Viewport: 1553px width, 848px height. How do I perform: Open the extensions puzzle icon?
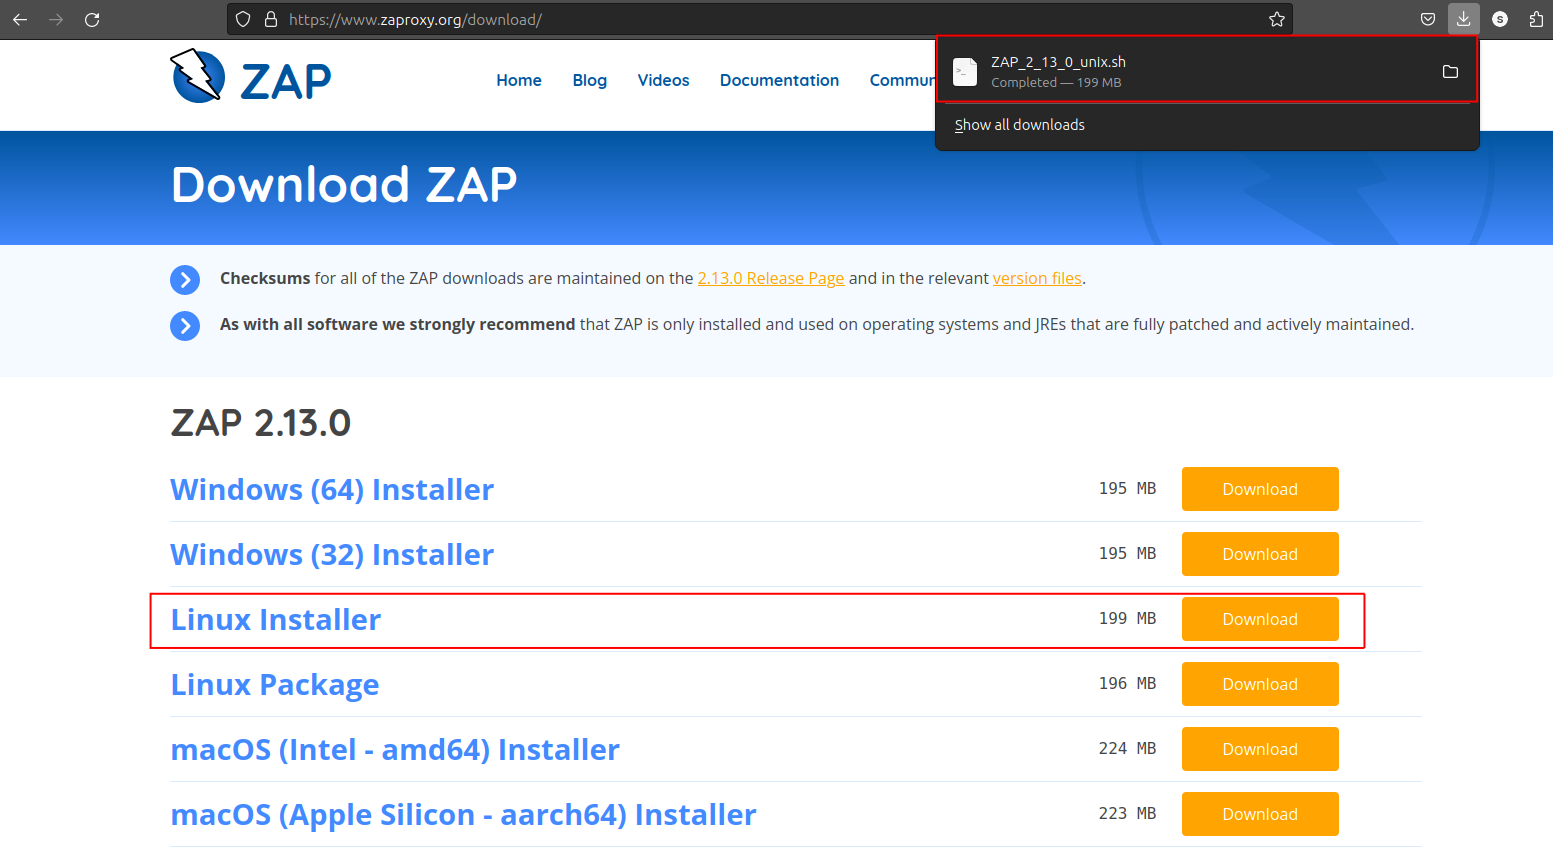point(1536,19)
